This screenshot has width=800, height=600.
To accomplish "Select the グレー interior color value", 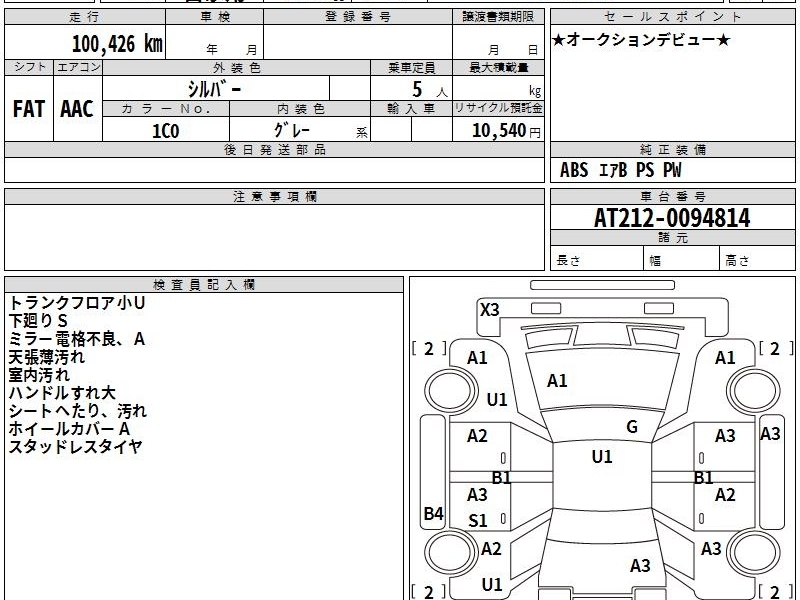I will [x=291, y=131].
